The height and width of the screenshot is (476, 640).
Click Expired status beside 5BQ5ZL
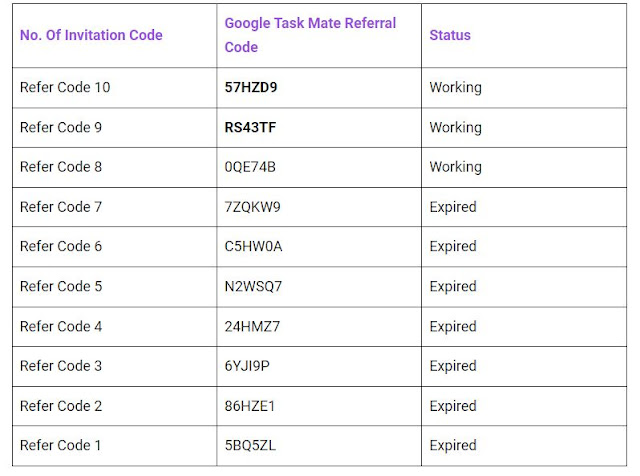point(453,446)
